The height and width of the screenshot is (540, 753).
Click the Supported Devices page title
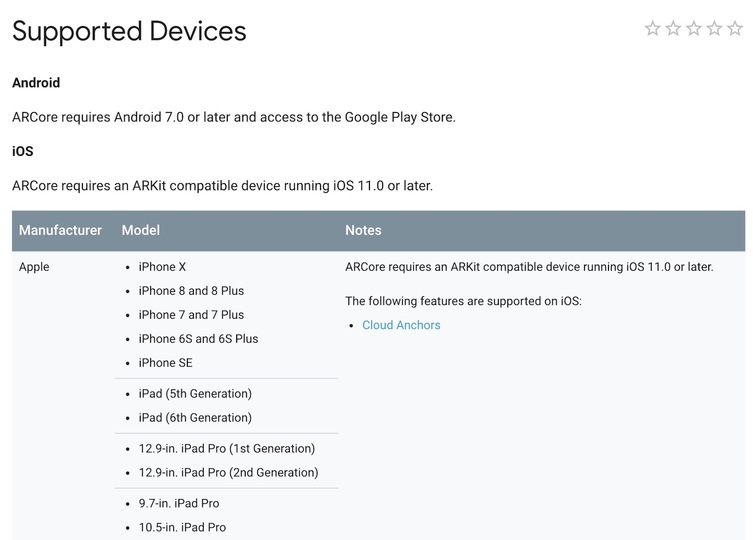(x=129, y=31)
